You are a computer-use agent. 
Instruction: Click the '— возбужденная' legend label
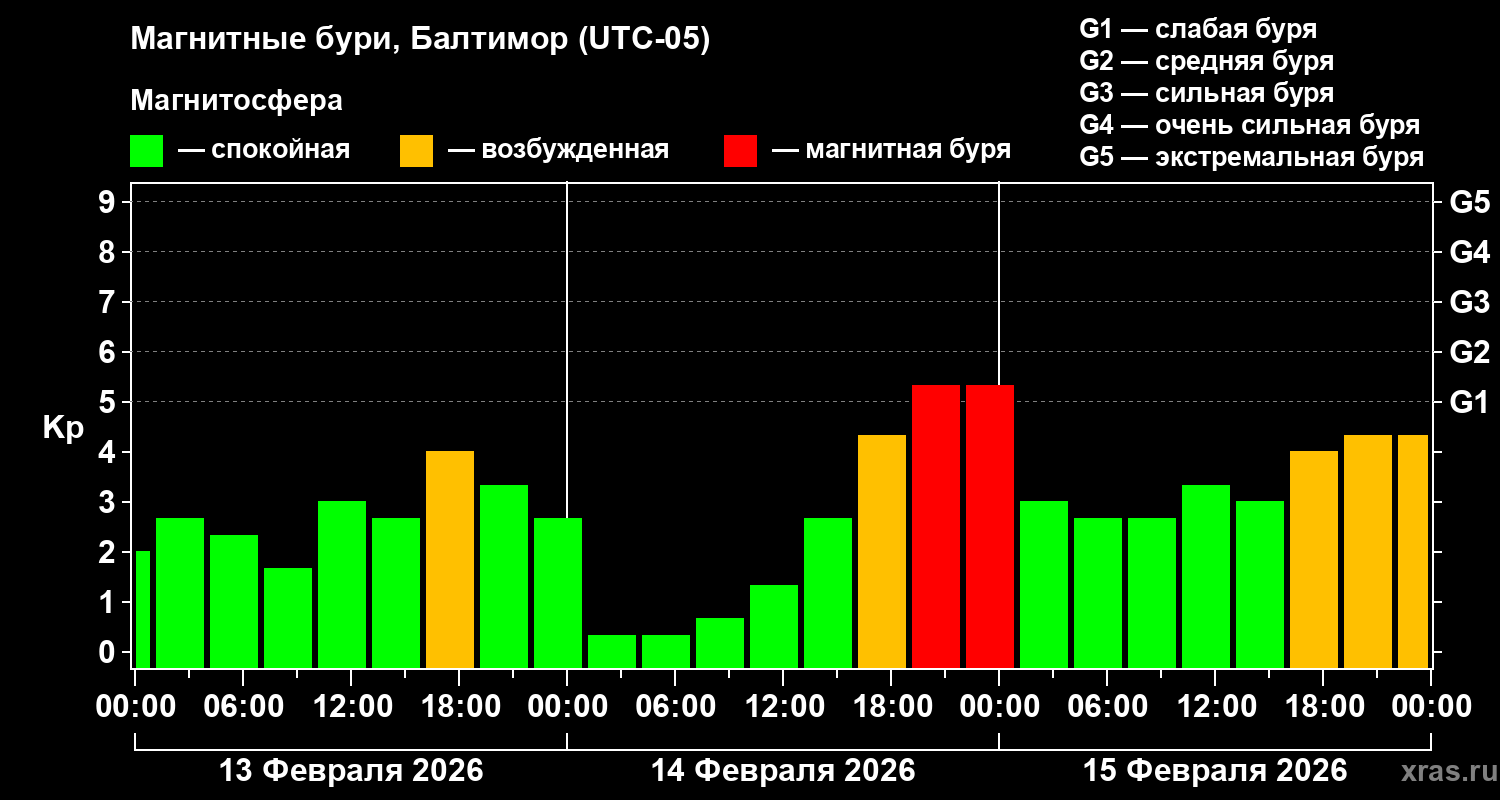pyautogui.click(x=558, y=150)
